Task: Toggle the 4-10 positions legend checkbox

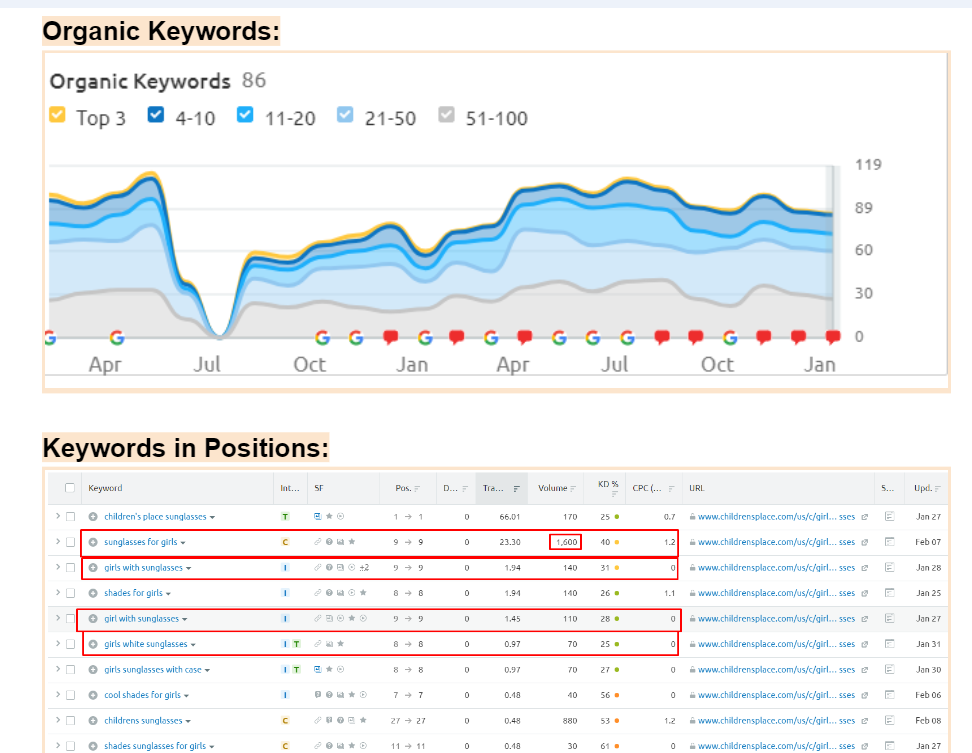Action: coord(156,115)
